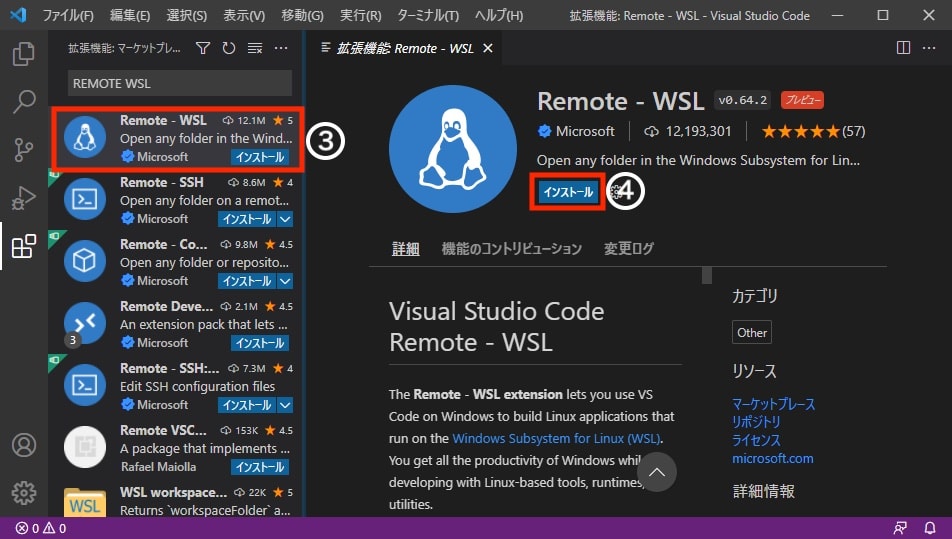Open the Accounts menu icon
The height and width of the screenshot is (539, 952).
click(24, 445)
